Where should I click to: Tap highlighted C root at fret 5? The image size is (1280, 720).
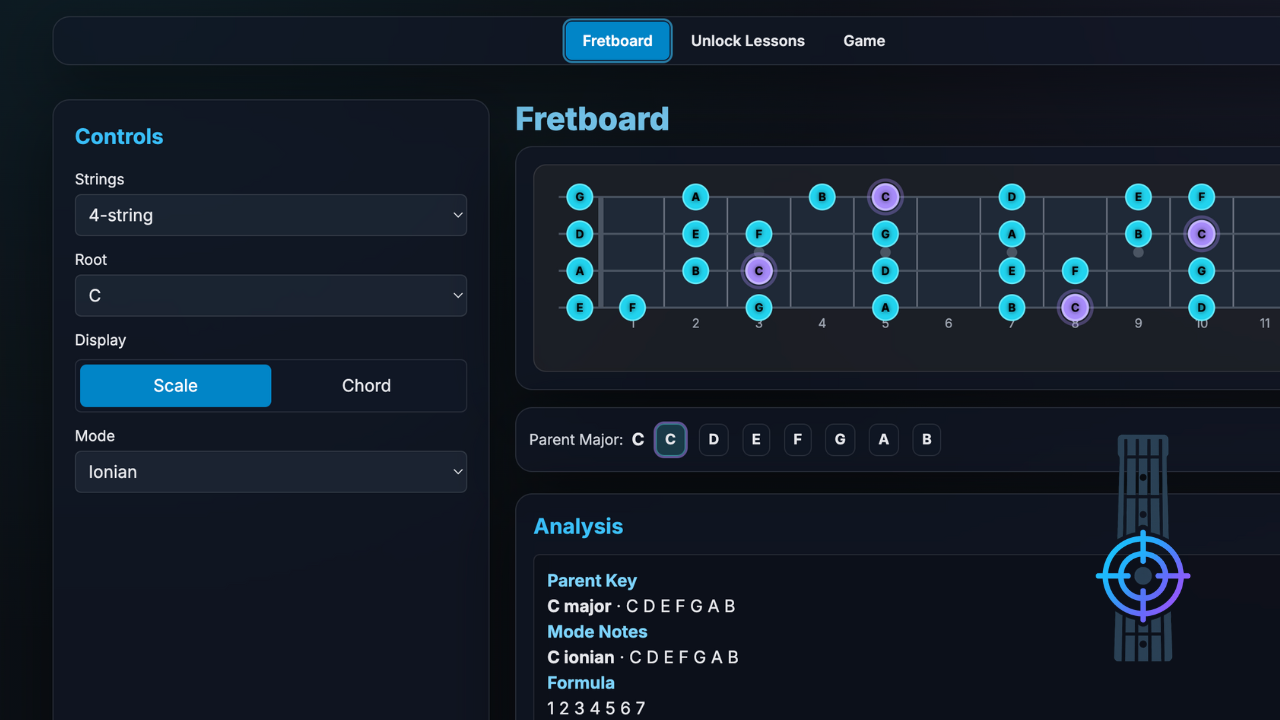tap(885, 197)
